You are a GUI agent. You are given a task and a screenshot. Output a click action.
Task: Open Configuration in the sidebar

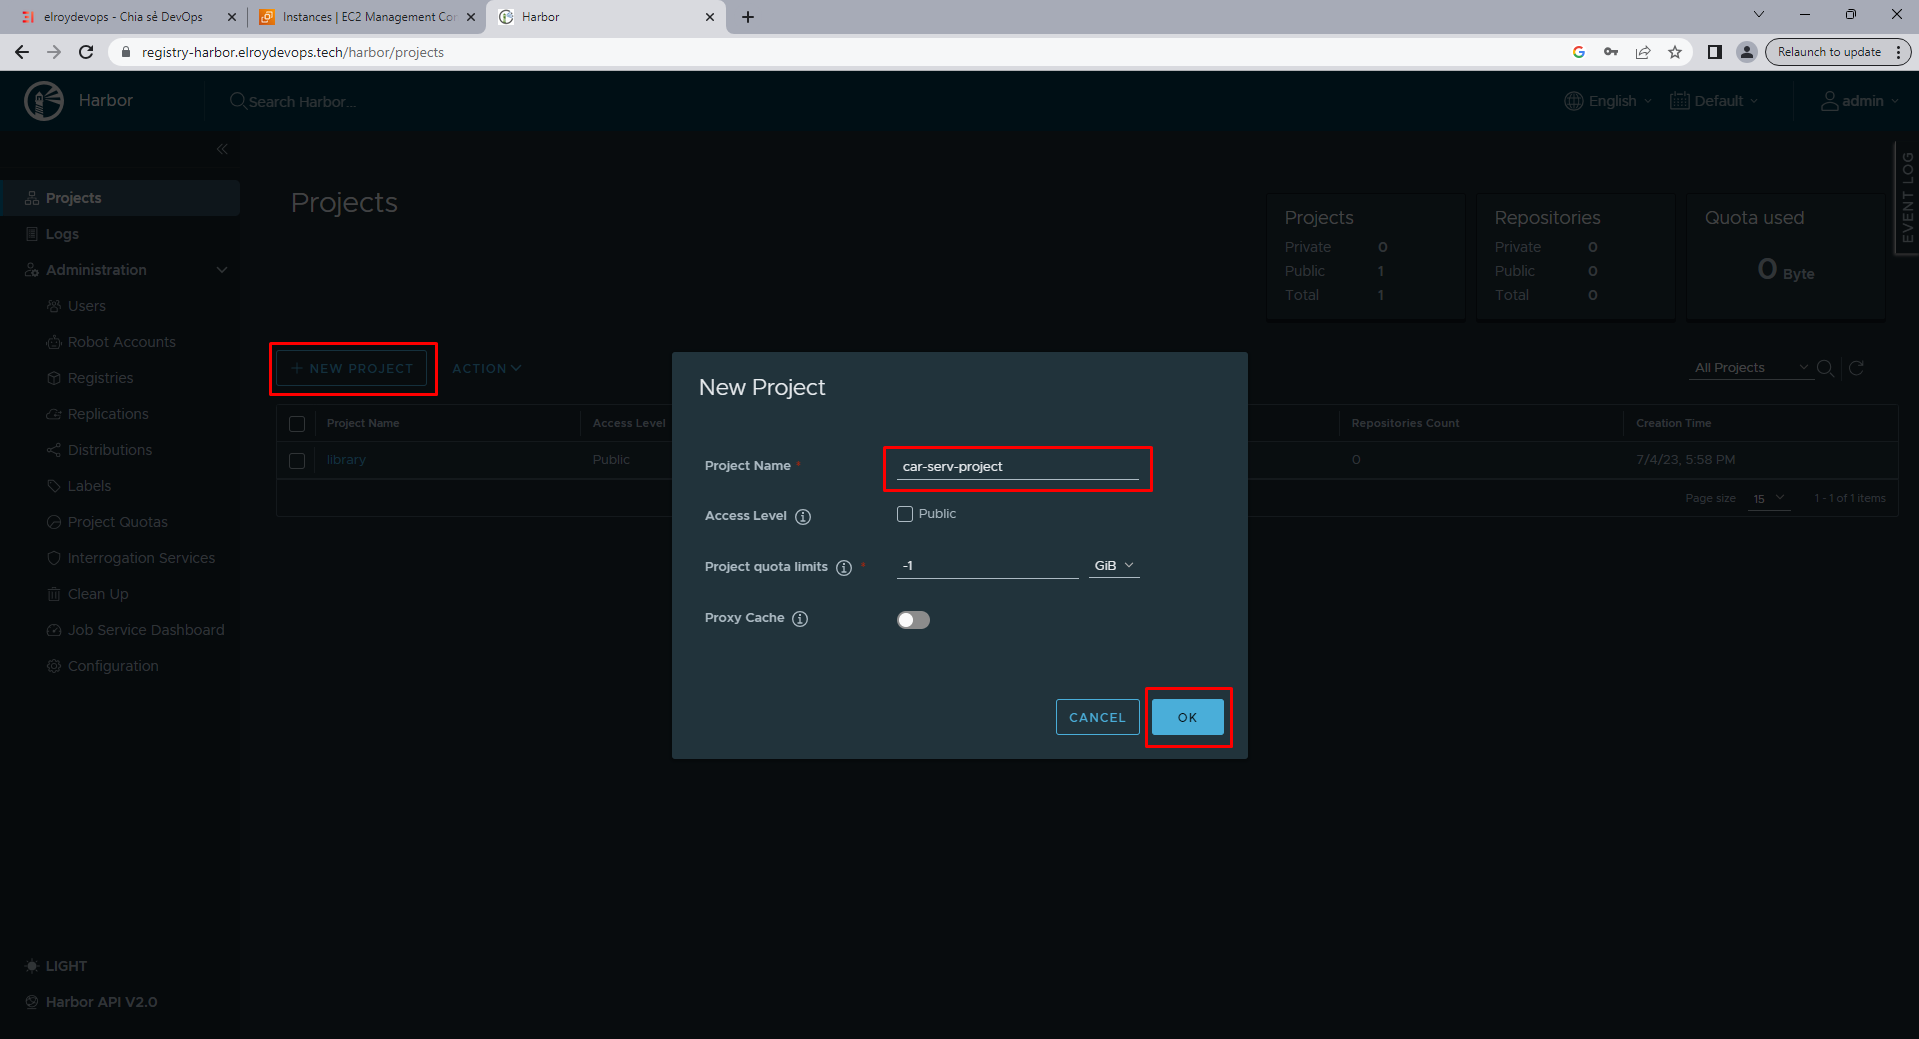[x=113, y=666]
